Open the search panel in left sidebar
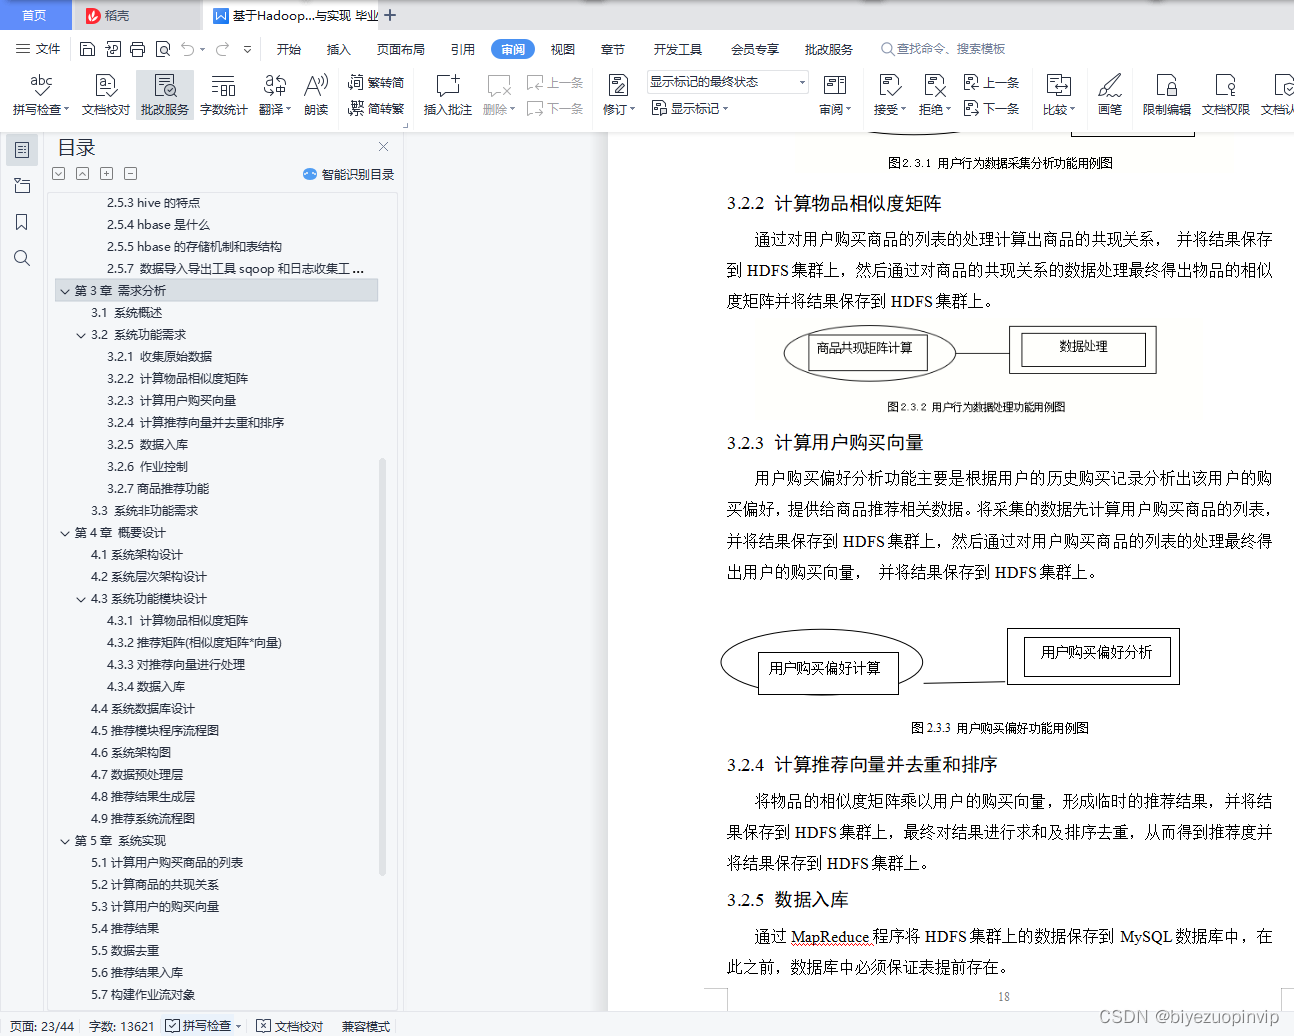The width and height of the screenshot is (1294, 1036). [21, 258]
